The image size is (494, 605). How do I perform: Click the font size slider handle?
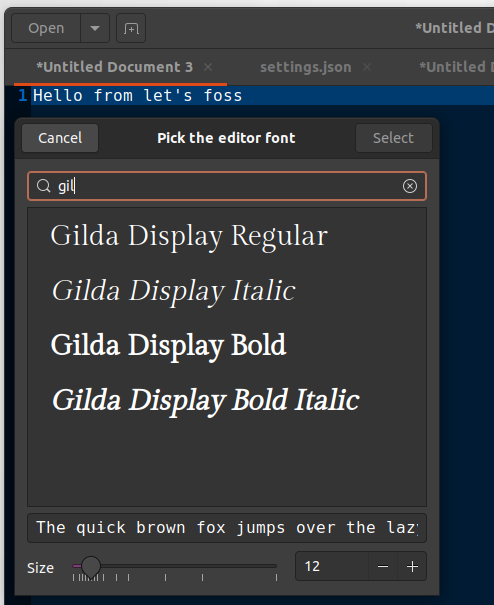click(x=91, y=566)
